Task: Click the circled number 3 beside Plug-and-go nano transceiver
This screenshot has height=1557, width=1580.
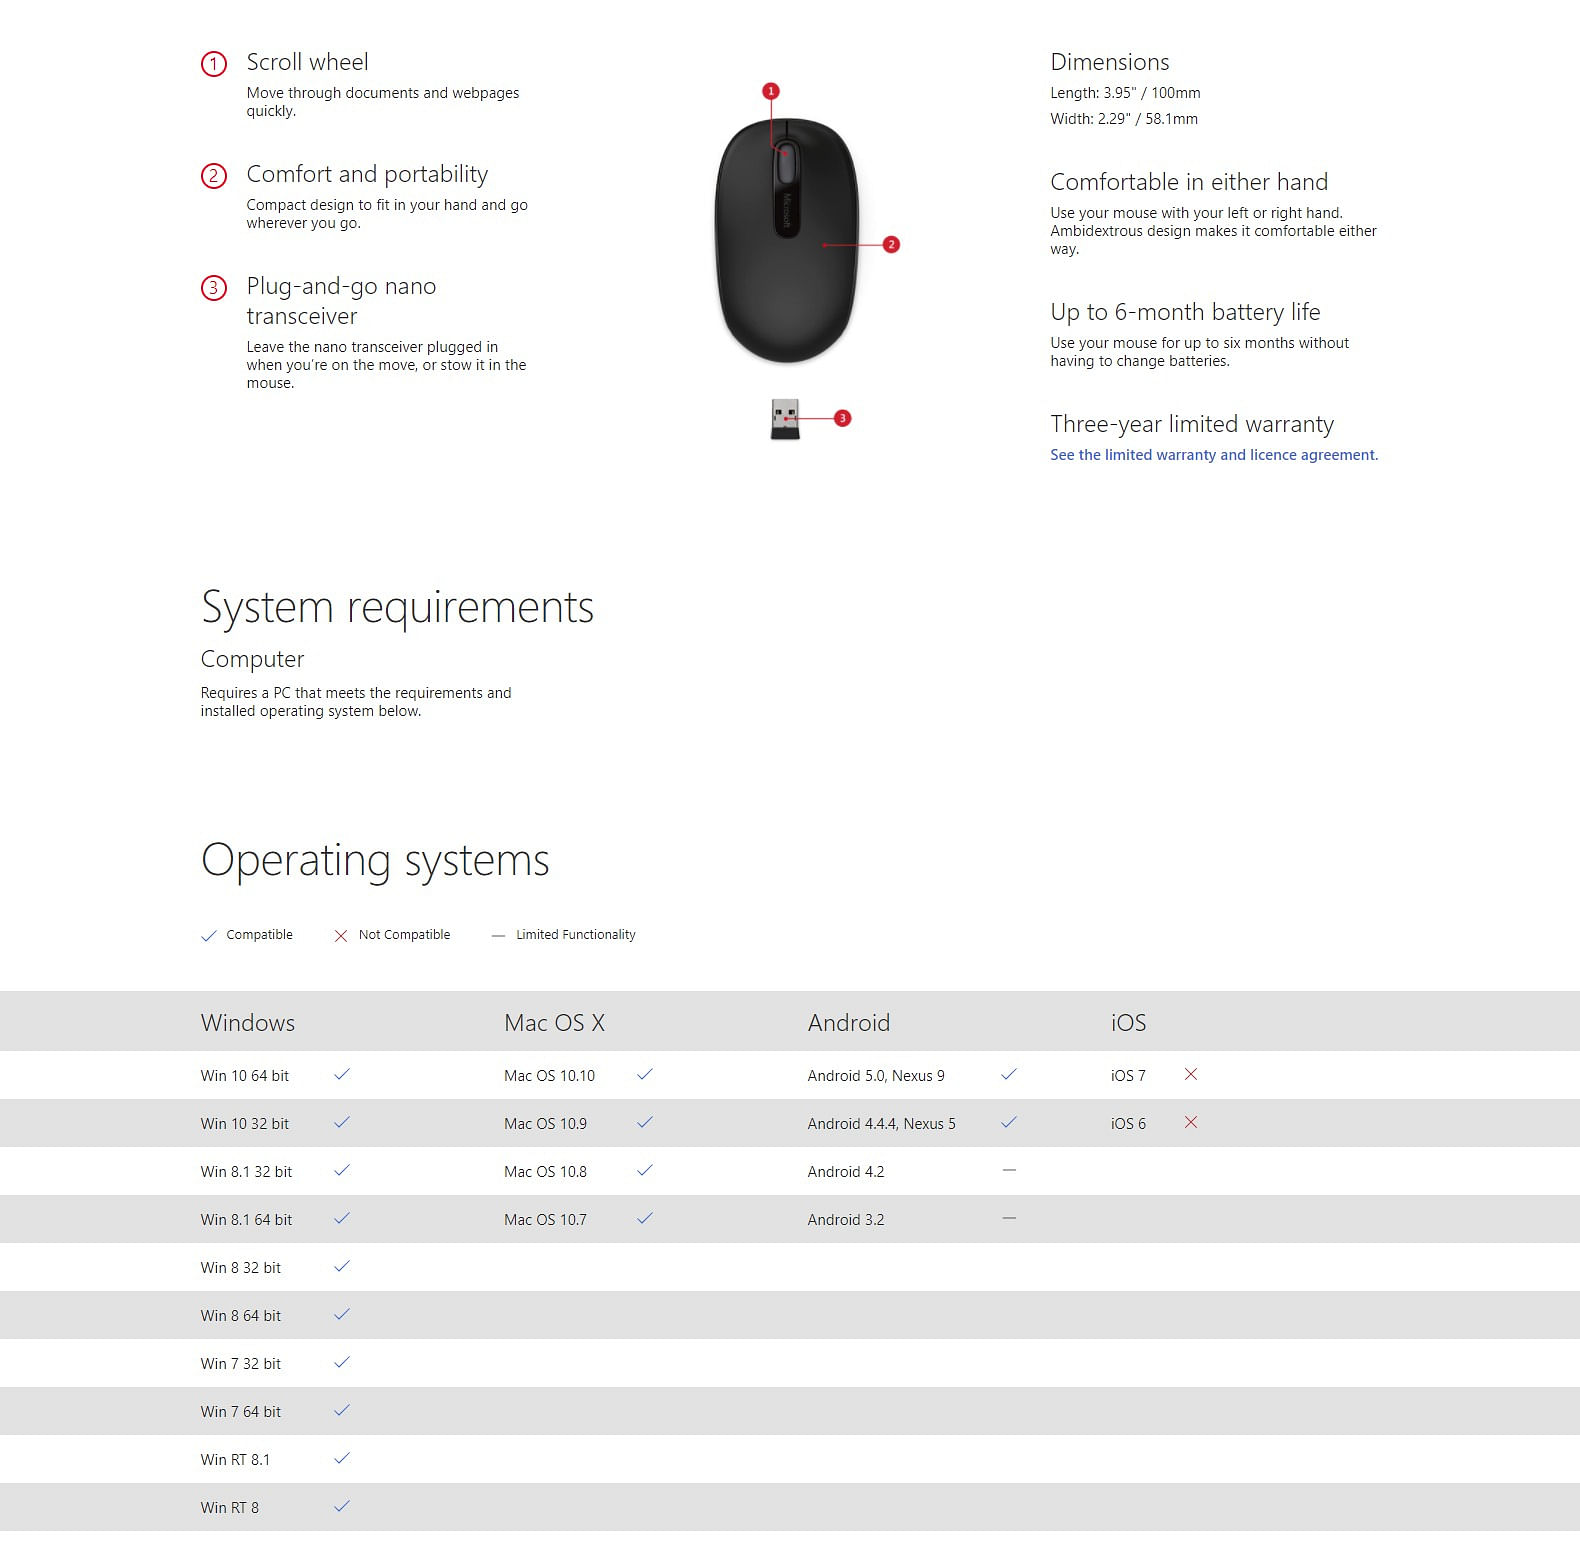Action: pyautogui.click(x=214, y=288)
